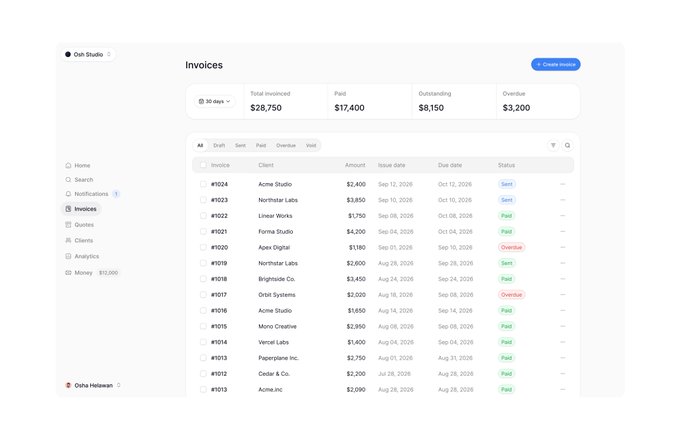
Task: Click client name Cedar & Co.
Action: click(274, 374)
